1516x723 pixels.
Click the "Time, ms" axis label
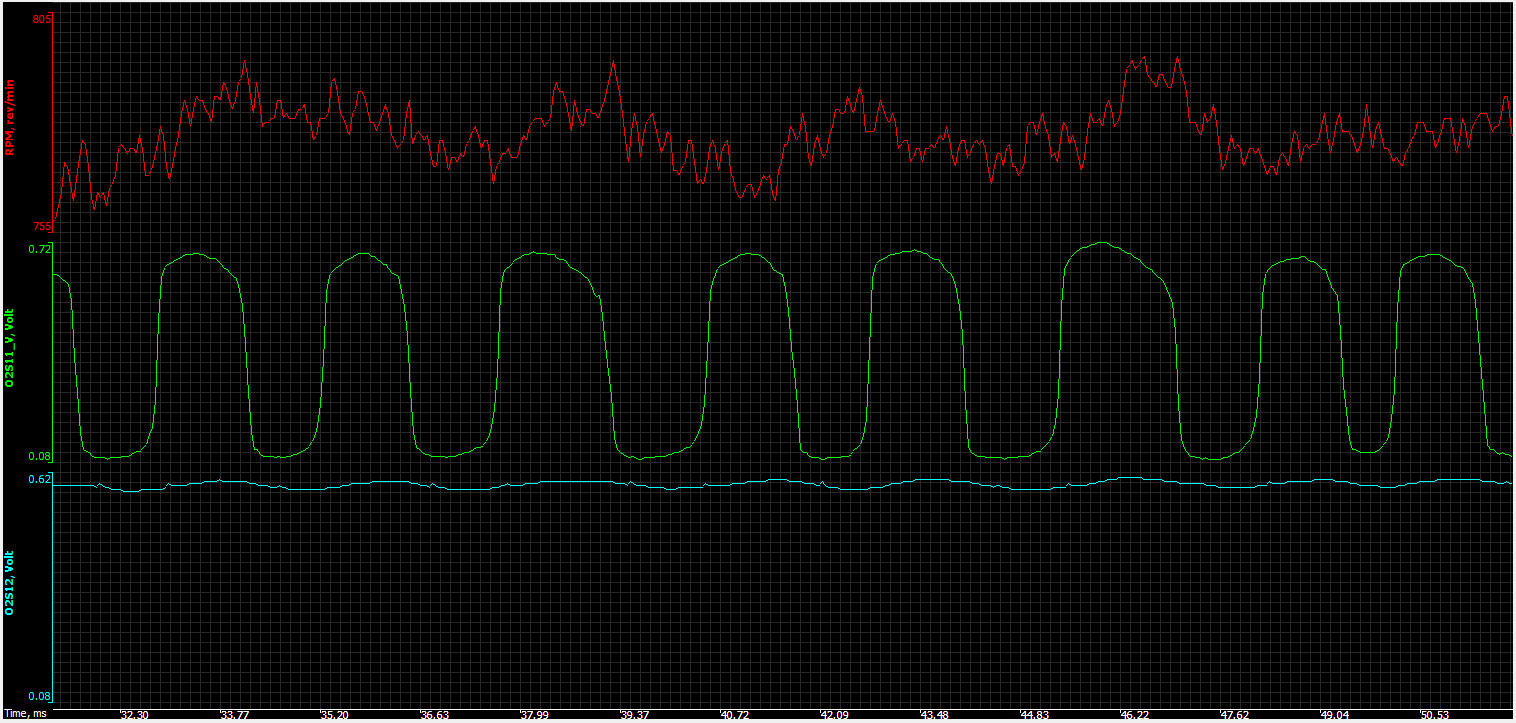24,715
